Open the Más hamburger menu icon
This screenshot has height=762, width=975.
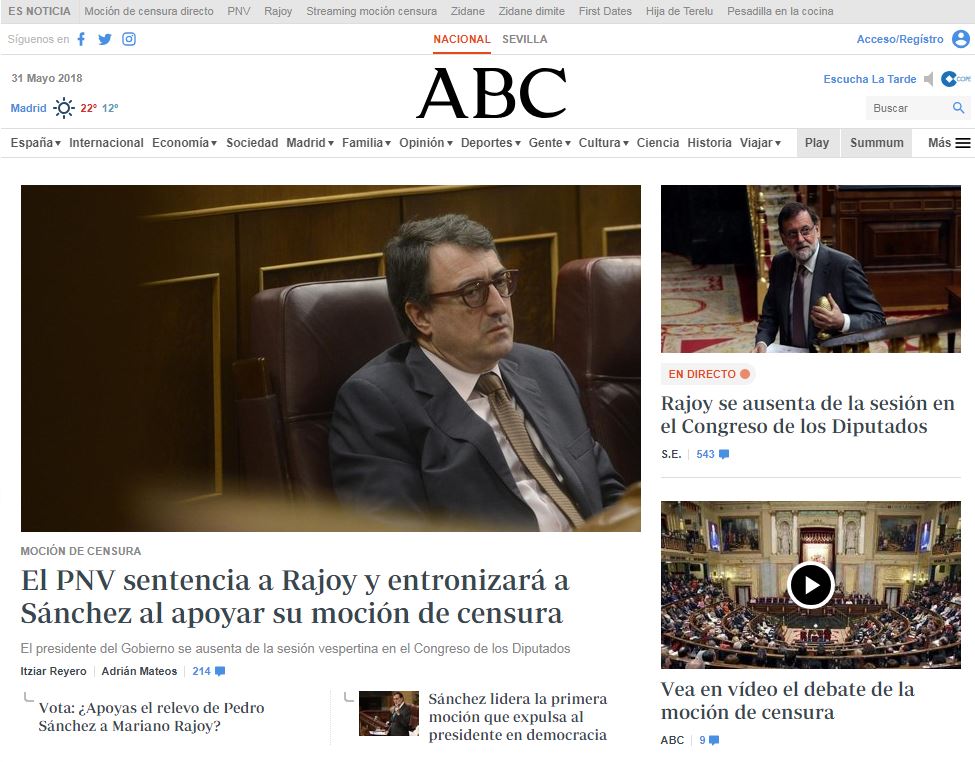tap(963, 143)
